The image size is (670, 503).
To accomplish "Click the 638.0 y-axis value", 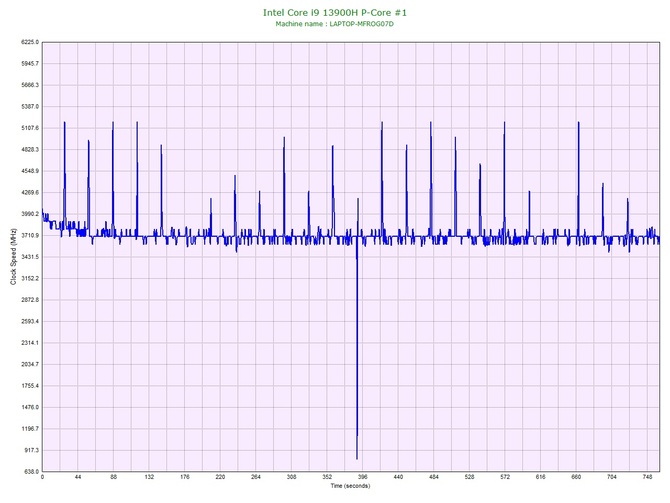I will (31, 472).
